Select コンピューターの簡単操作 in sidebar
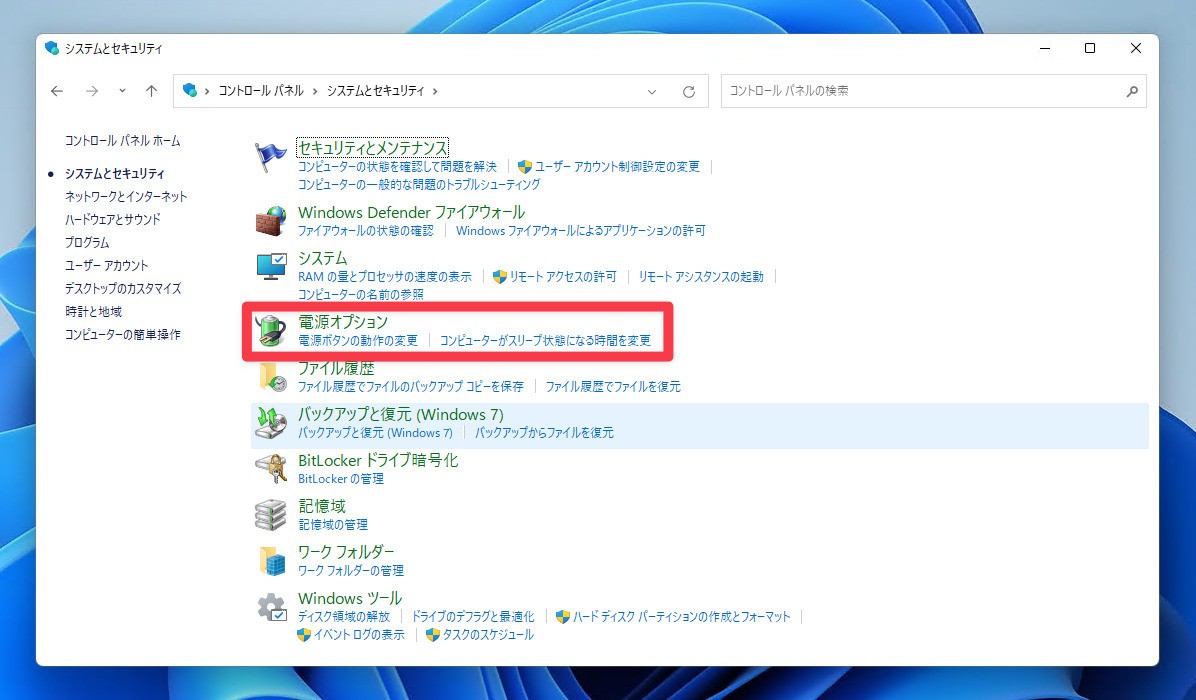Image resolution: width=1196 pixels, height=700 pixels. (123, 334)
